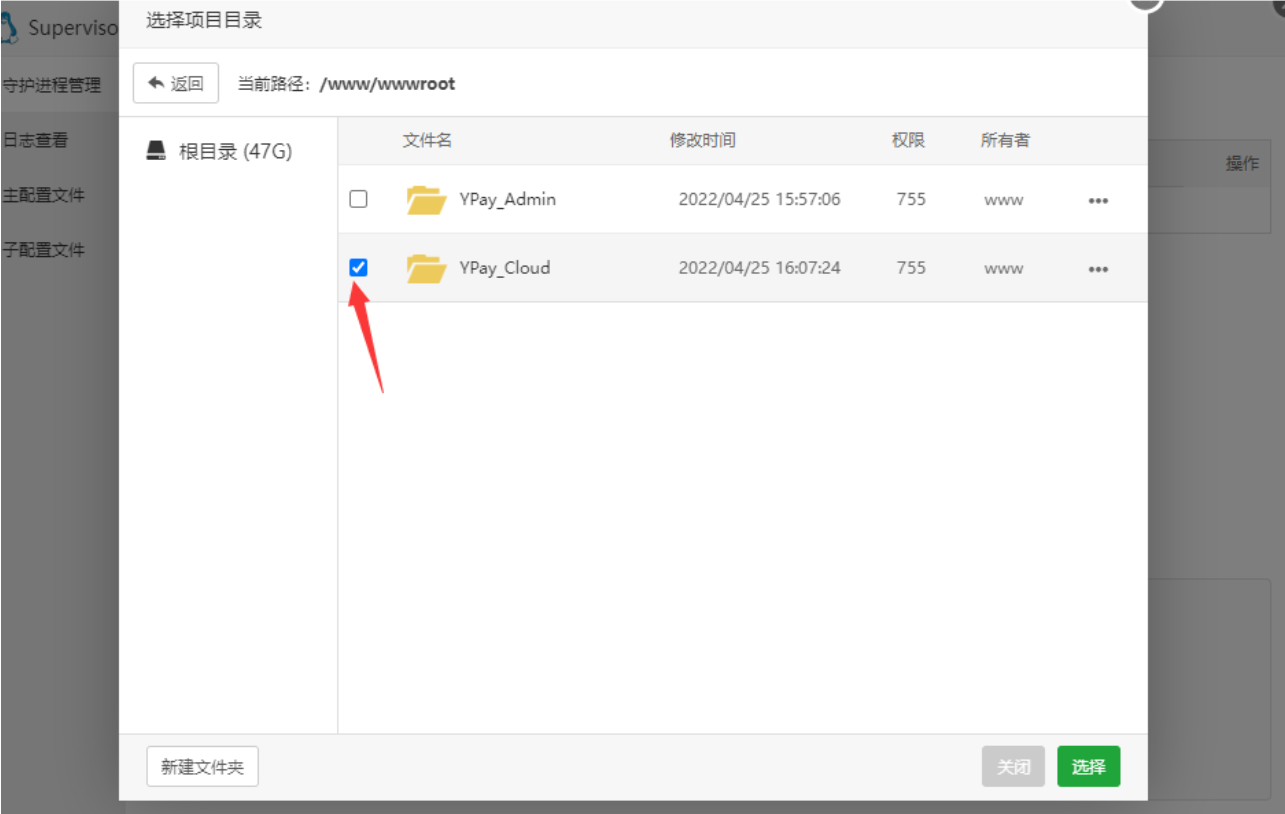The height and width of the screenshot is (814, 1285).
Task: Click www owner of YPay_Cloud row
Action: [x=1003, y=268]
